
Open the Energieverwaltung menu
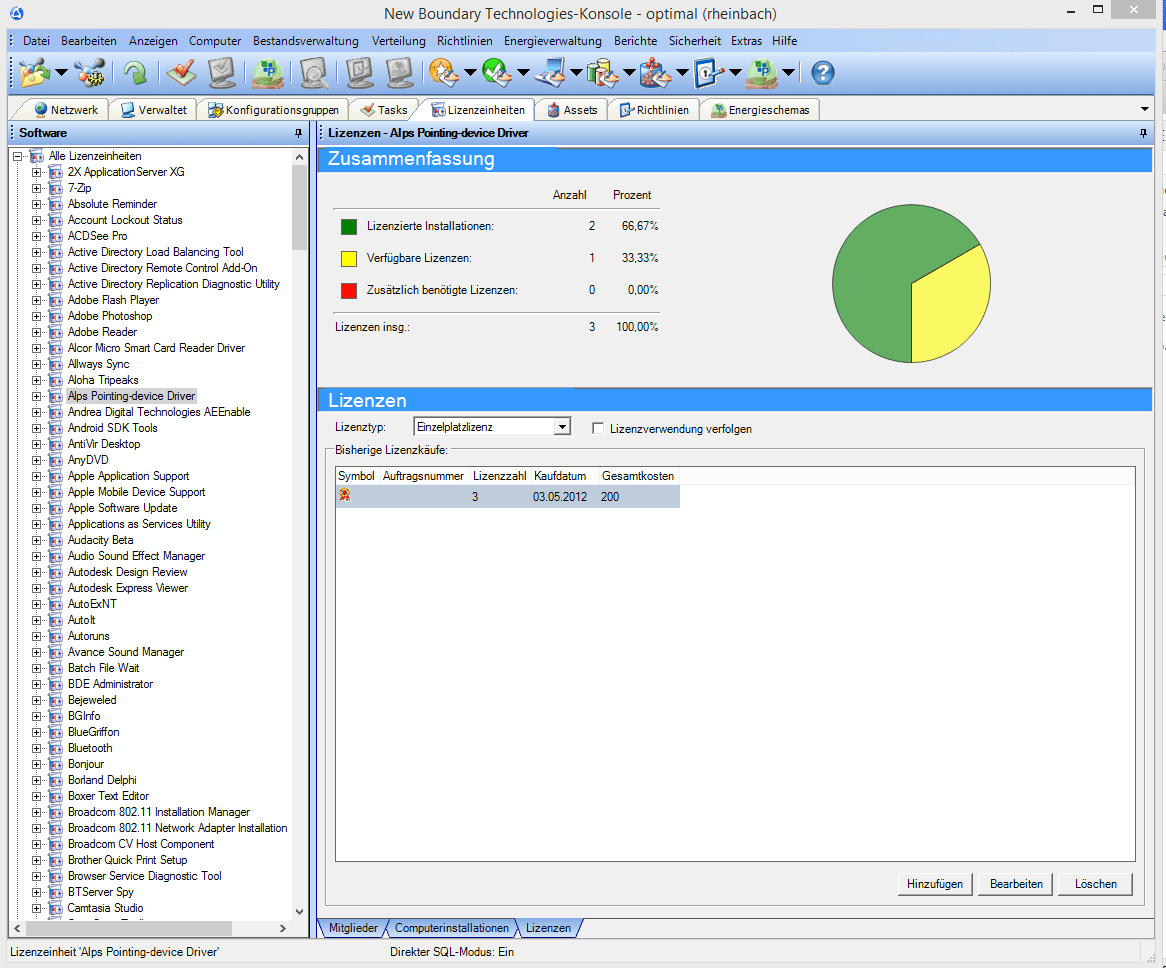tap(551, 41)
